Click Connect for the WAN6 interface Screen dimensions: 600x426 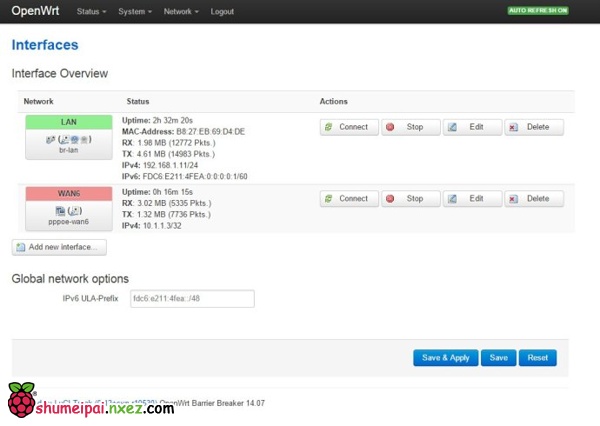point(349,199)
